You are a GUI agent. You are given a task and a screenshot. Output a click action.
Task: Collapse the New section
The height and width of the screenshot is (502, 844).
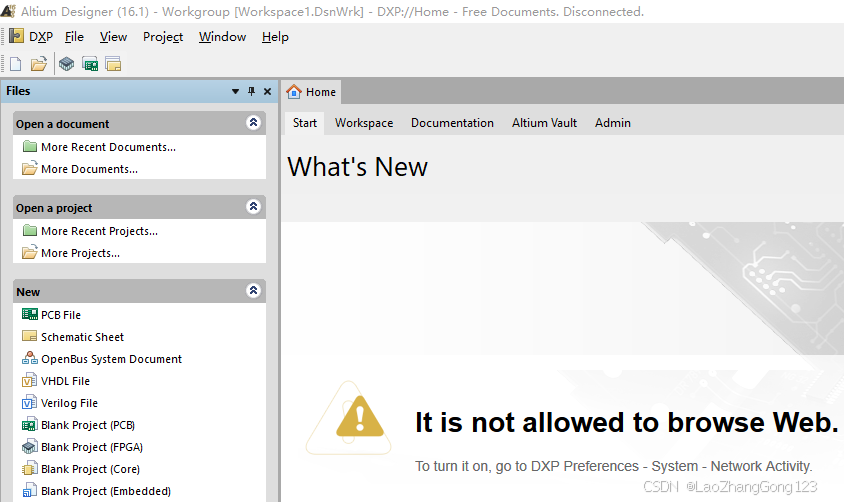coord(254,291)
